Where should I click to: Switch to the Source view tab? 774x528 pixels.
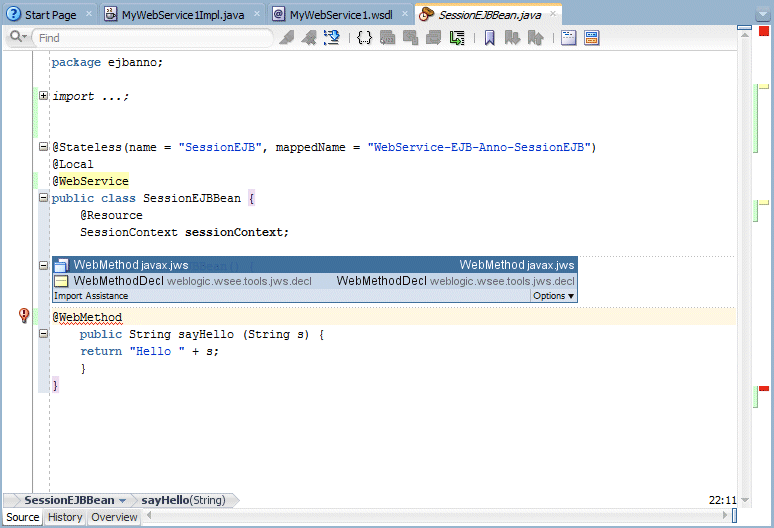(22, 517)
